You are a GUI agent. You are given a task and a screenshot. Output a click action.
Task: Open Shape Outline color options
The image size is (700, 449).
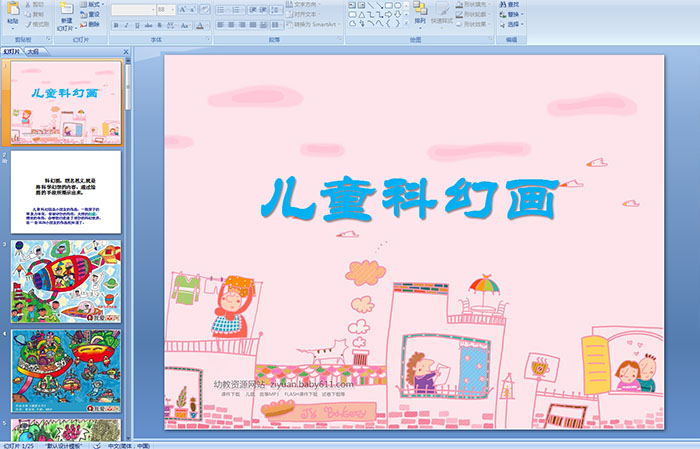[473, 14]
